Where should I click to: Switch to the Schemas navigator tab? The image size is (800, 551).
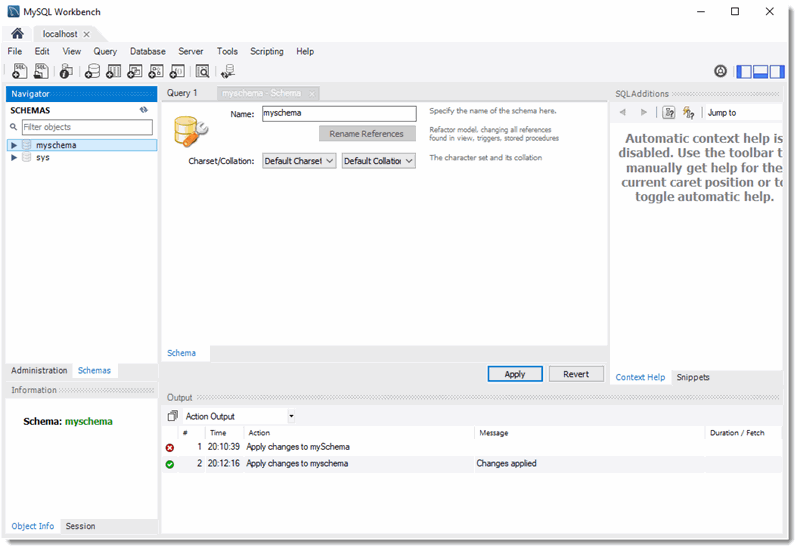tap(94, 370)
